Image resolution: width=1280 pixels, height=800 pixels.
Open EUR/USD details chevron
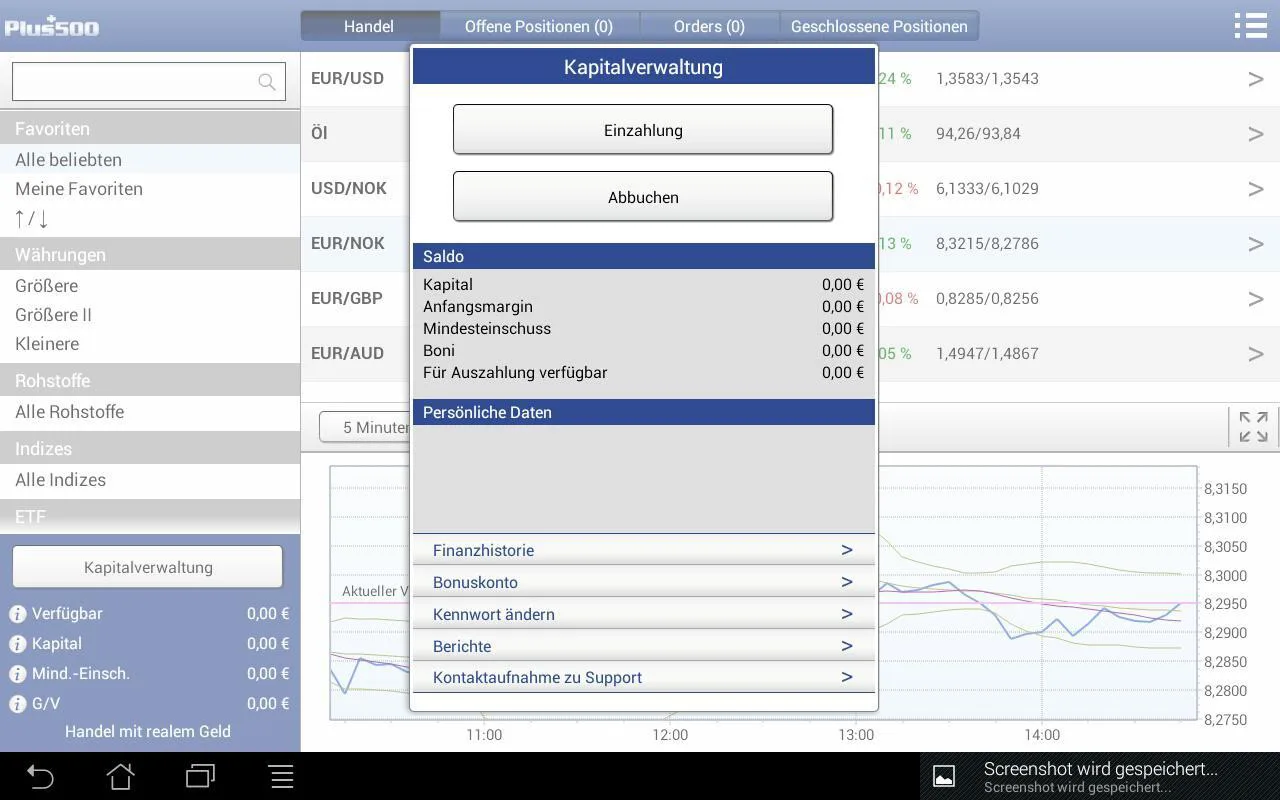coord(1256,79)
